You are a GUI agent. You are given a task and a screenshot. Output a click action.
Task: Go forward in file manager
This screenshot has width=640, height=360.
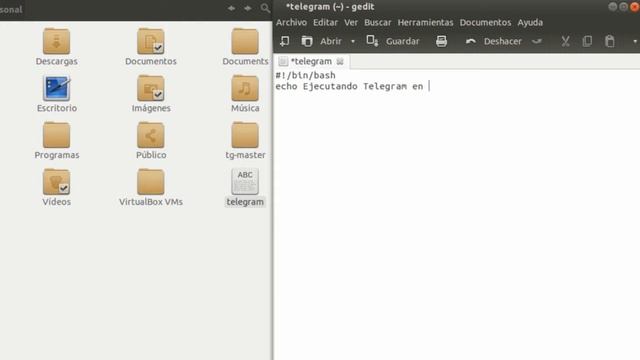(248, 8)
